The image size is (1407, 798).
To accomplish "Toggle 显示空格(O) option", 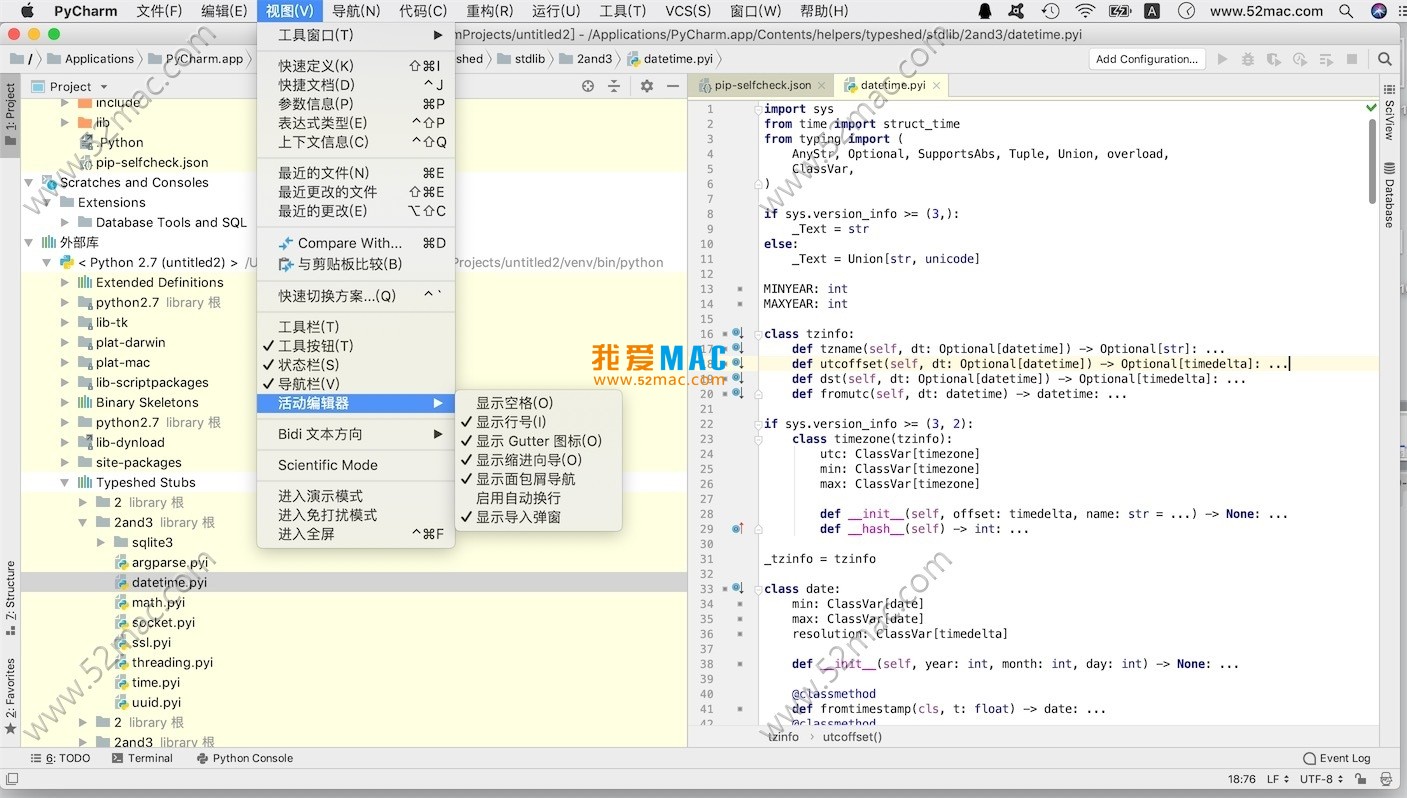I will (538, 403).
